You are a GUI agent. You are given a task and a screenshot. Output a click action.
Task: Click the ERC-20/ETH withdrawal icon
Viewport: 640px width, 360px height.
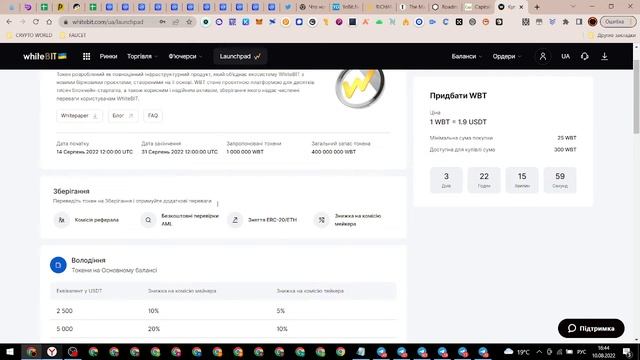[235, 220]
